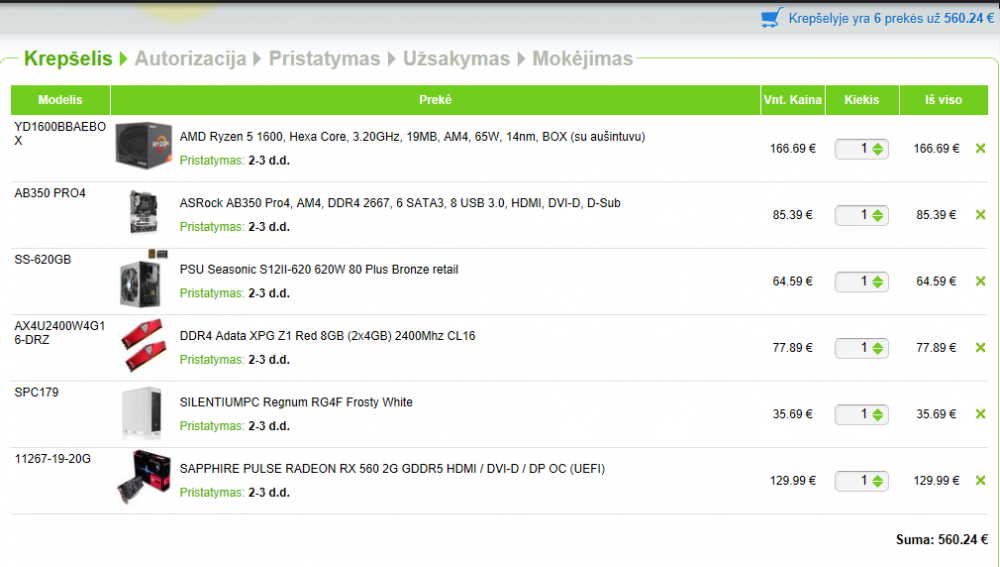Open the shopping cart icon in header
This screenshot has height=567, width=1000.
click(772, 18)
